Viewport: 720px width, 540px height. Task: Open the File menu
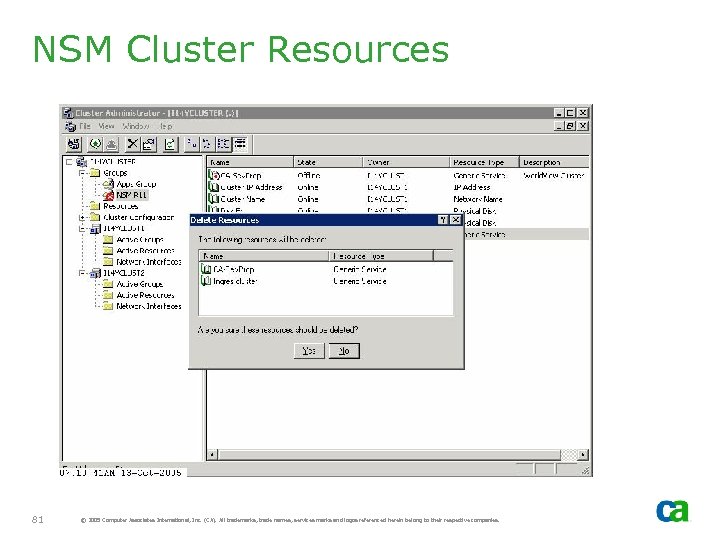[x=85, y=126]
